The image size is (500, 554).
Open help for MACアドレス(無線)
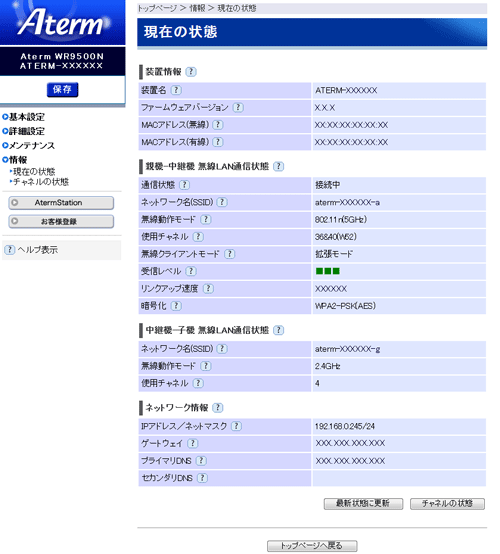click(218, 125)
